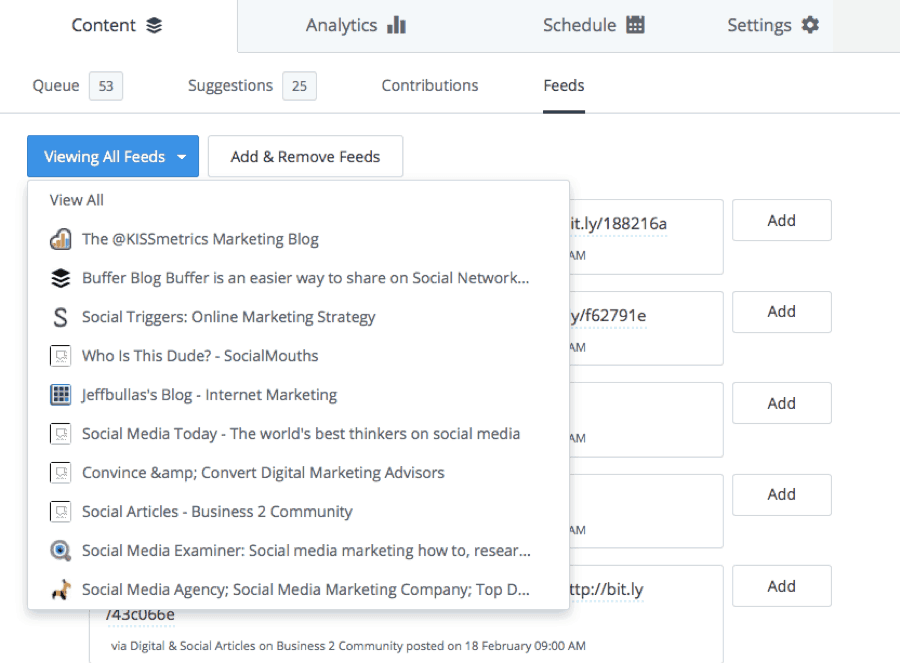900x664 pixels.
Task: Click the Settings gear icon
Action: (810, 25)
